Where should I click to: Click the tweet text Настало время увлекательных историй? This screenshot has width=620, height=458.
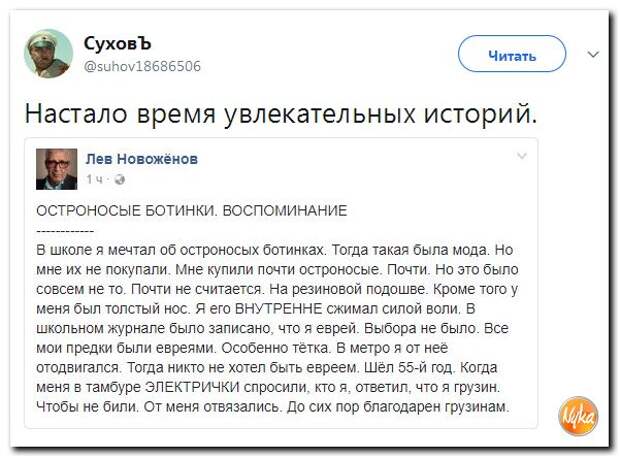tap(281, 114)
